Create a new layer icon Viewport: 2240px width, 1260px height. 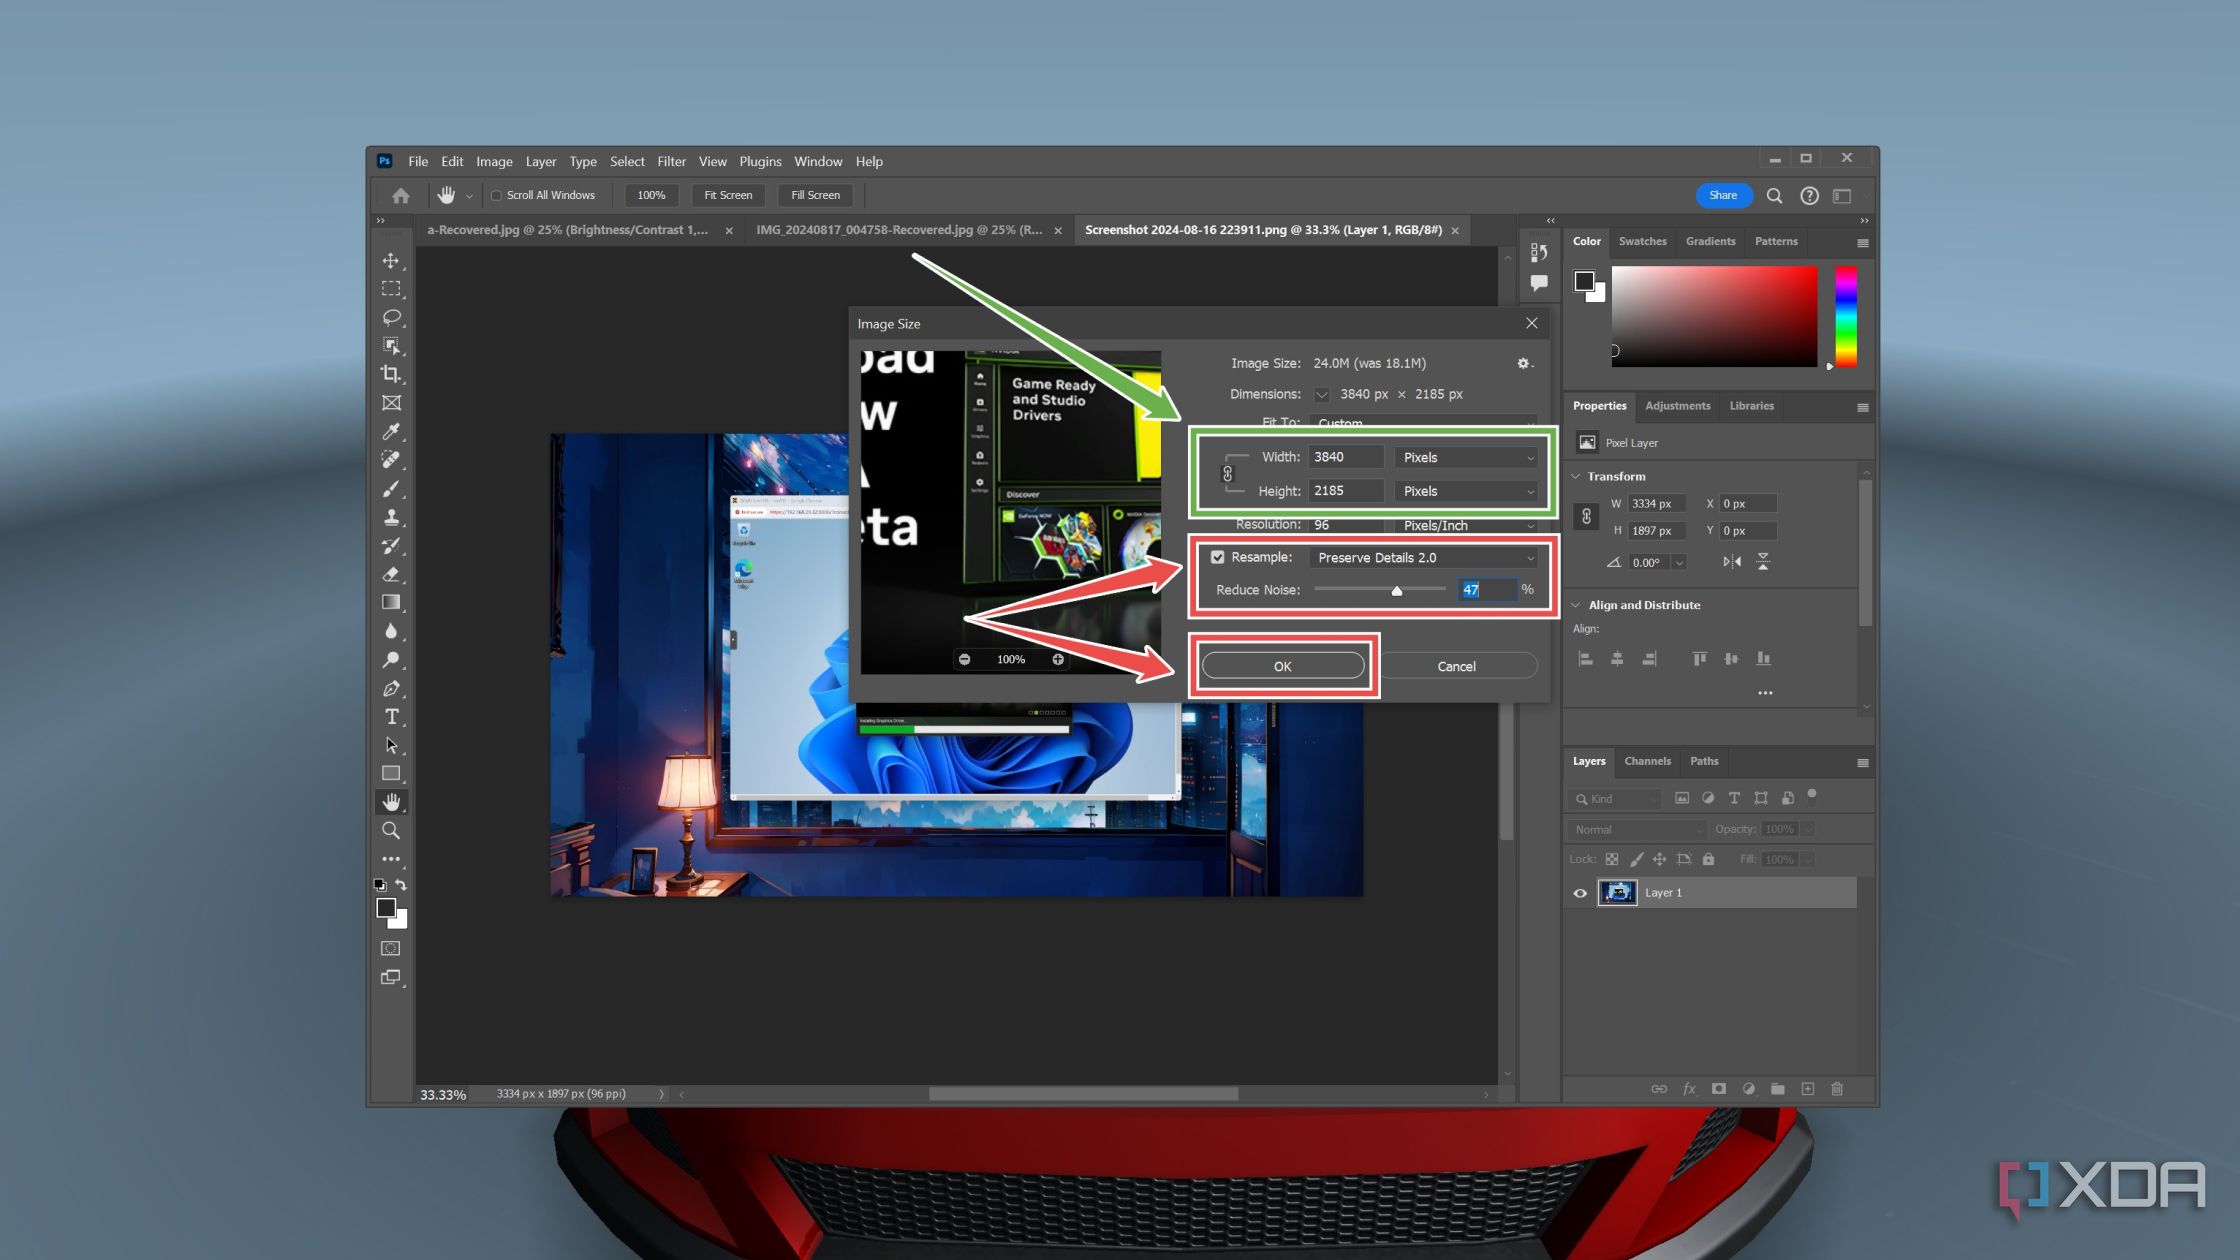click(x=1807, y=1088)
